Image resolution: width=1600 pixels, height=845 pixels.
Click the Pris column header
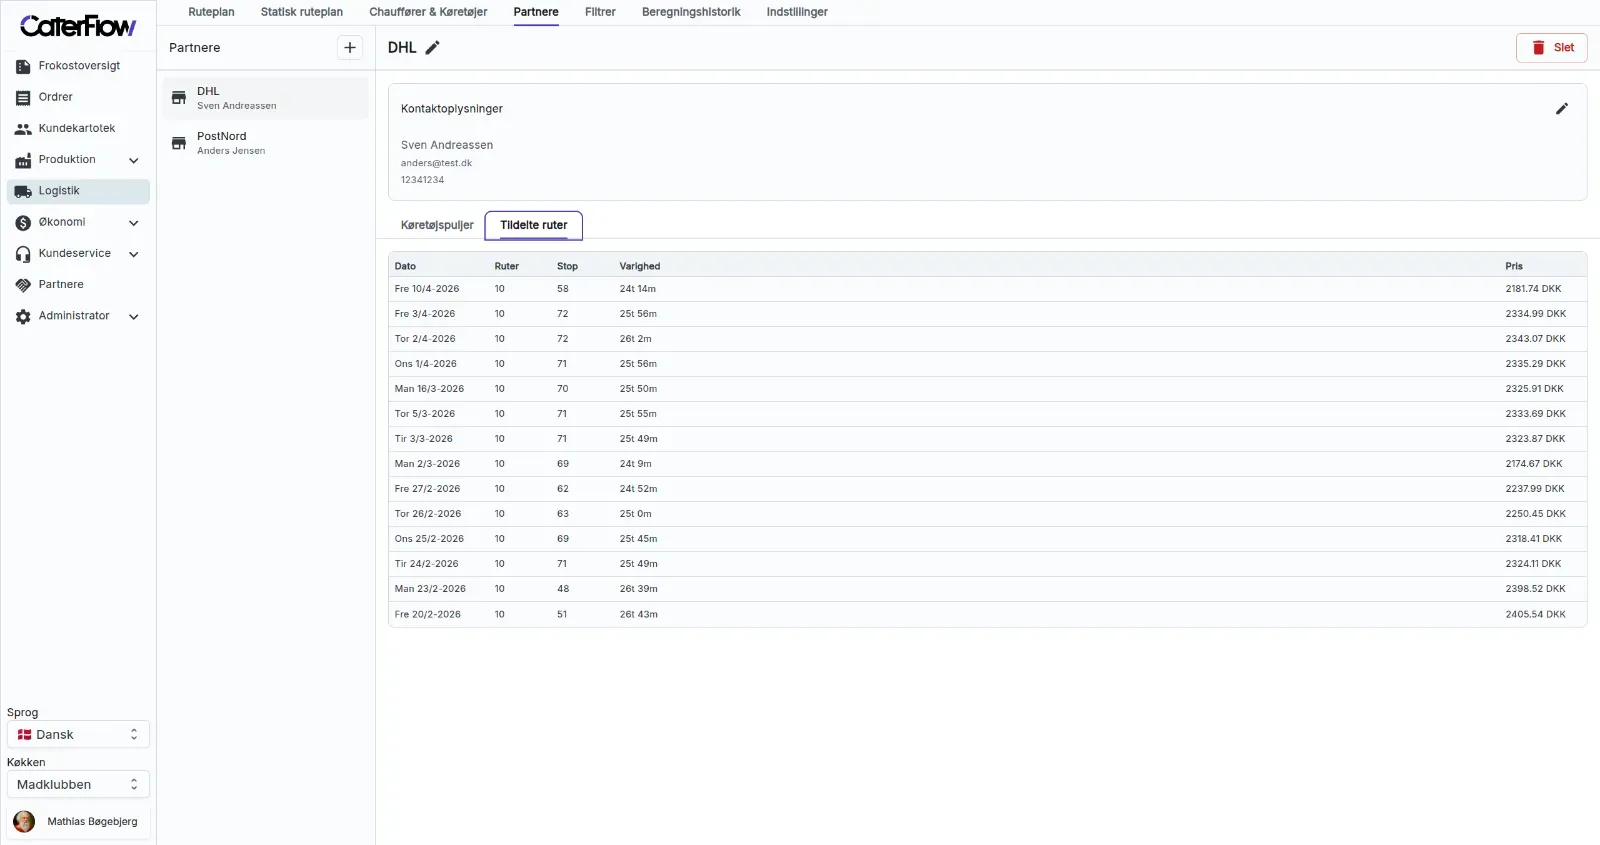[1514, 266]
